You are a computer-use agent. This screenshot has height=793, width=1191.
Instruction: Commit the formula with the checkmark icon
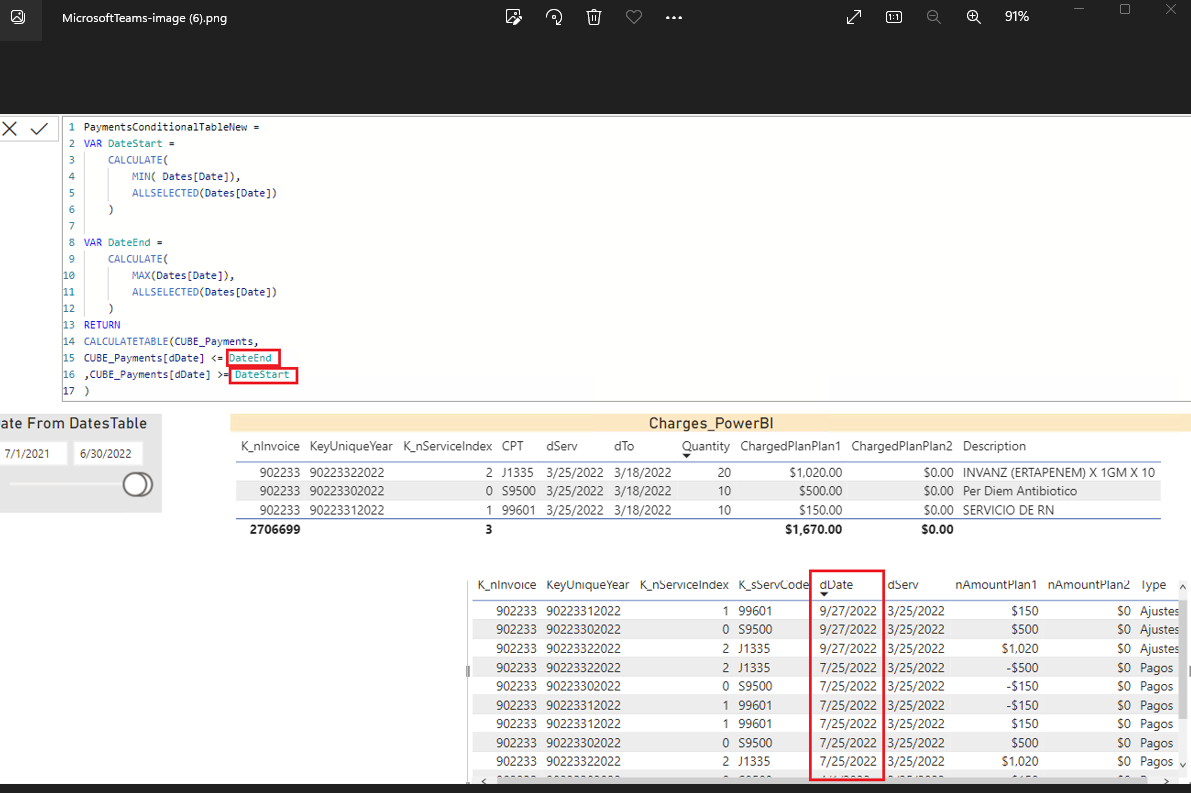[39, 128]
